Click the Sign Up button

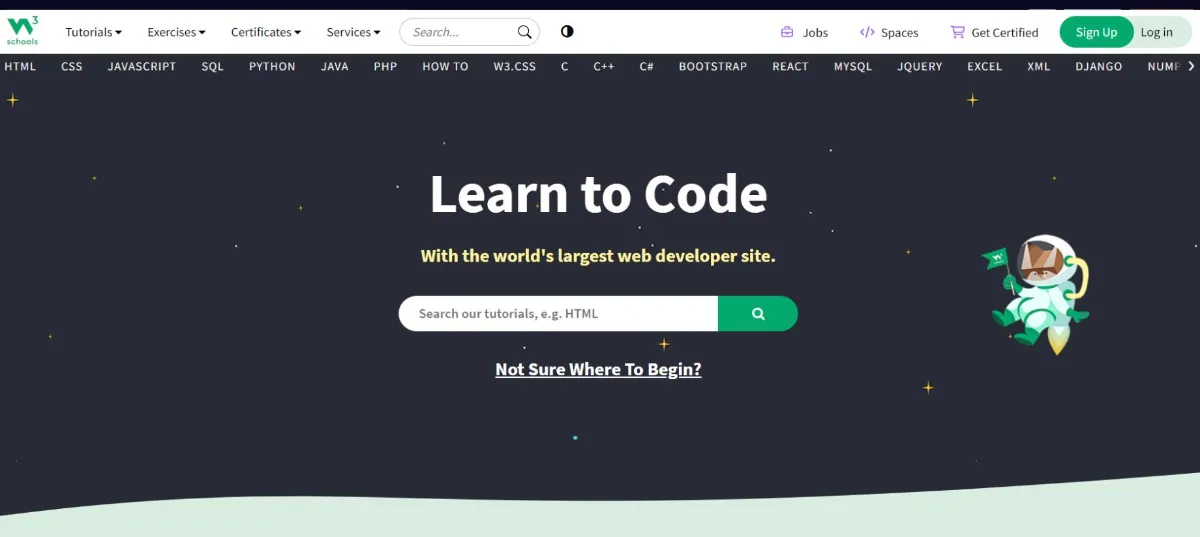[x=1096, y=32]
